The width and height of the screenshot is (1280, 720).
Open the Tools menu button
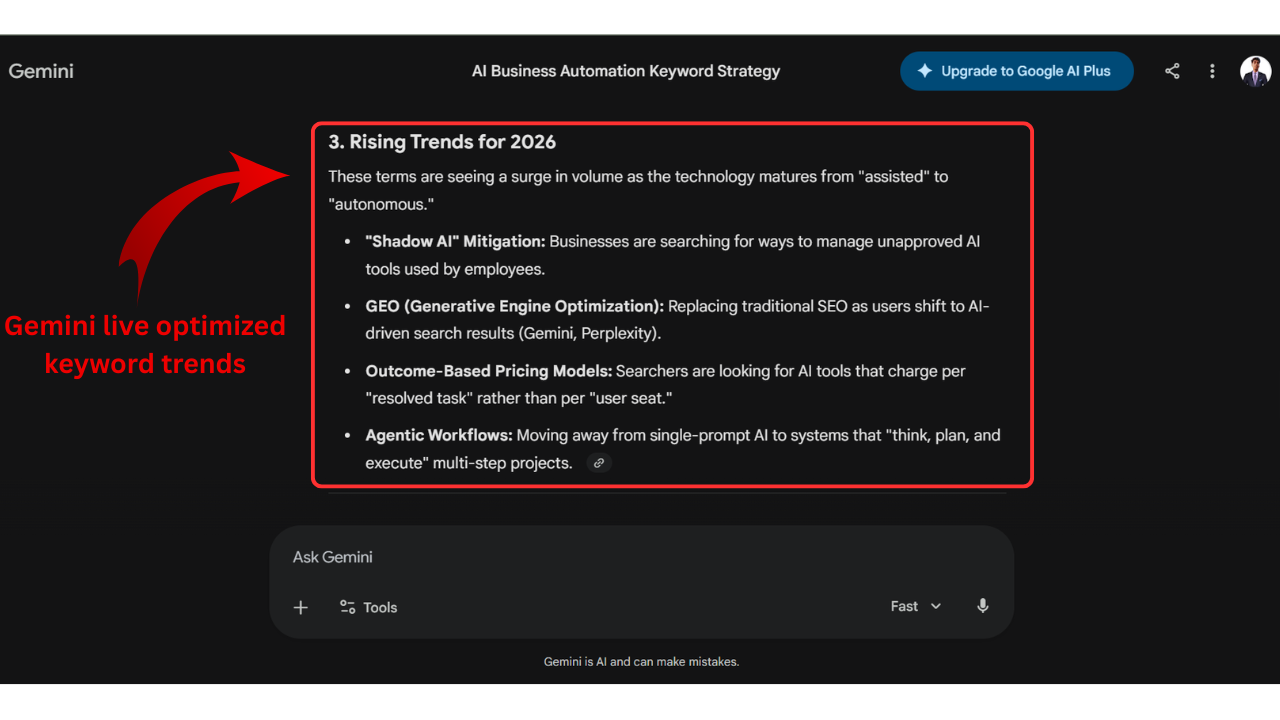(368, 607)
